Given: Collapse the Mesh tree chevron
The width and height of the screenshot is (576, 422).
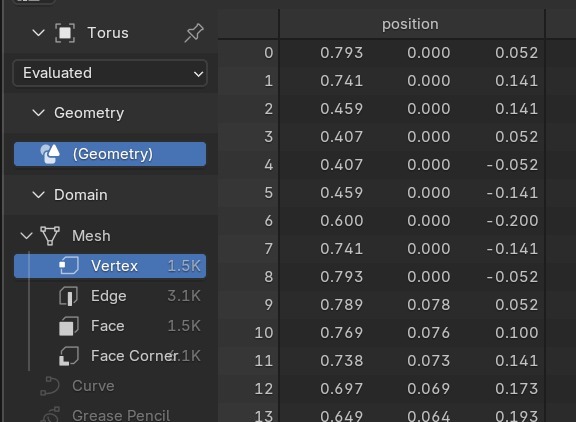Looking at the screenshot, I should (x=26, y=236).
